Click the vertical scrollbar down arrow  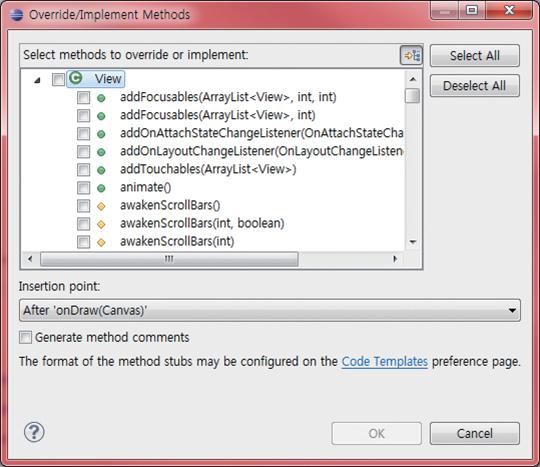pos(413,242)
